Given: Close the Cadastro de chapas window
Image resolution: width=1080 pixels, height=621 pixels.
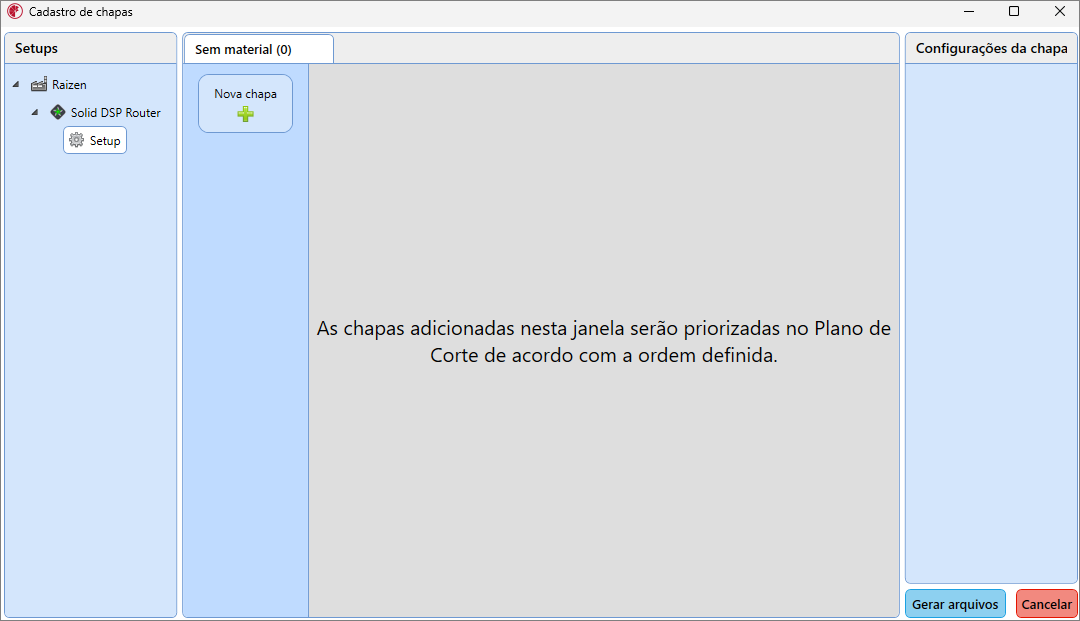Looking at the screenshot, I should click(x=1060, y=12).
